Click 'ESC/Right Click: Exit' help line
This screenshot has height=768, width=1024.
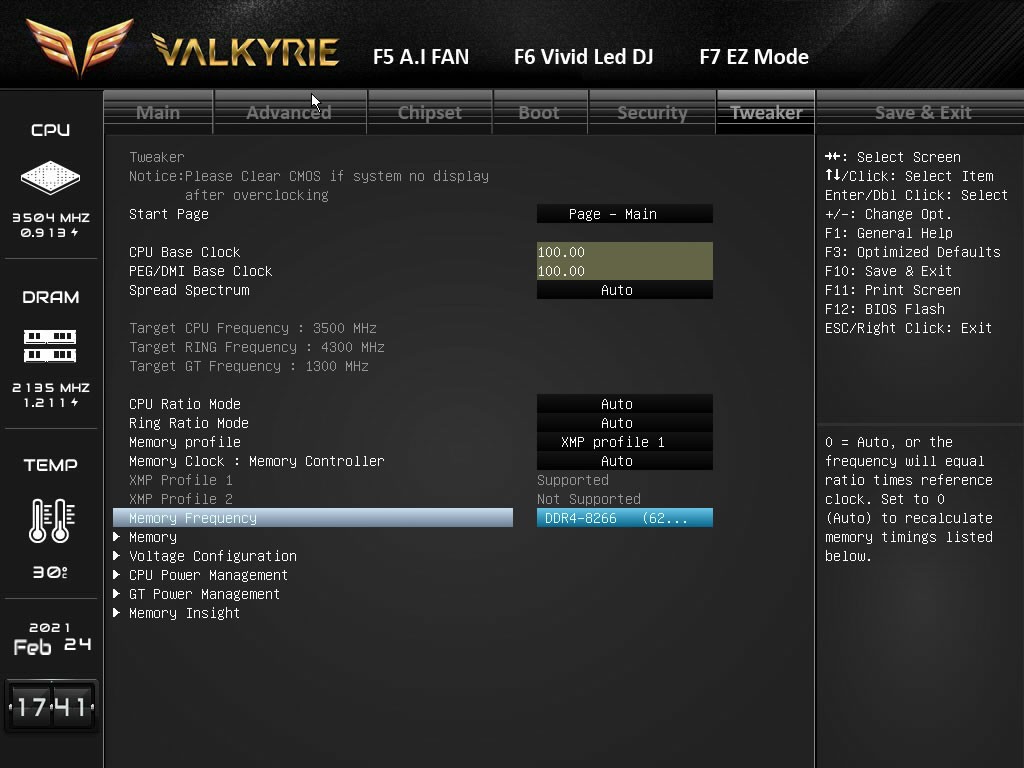pyautogui.click(x=908, y=328)
